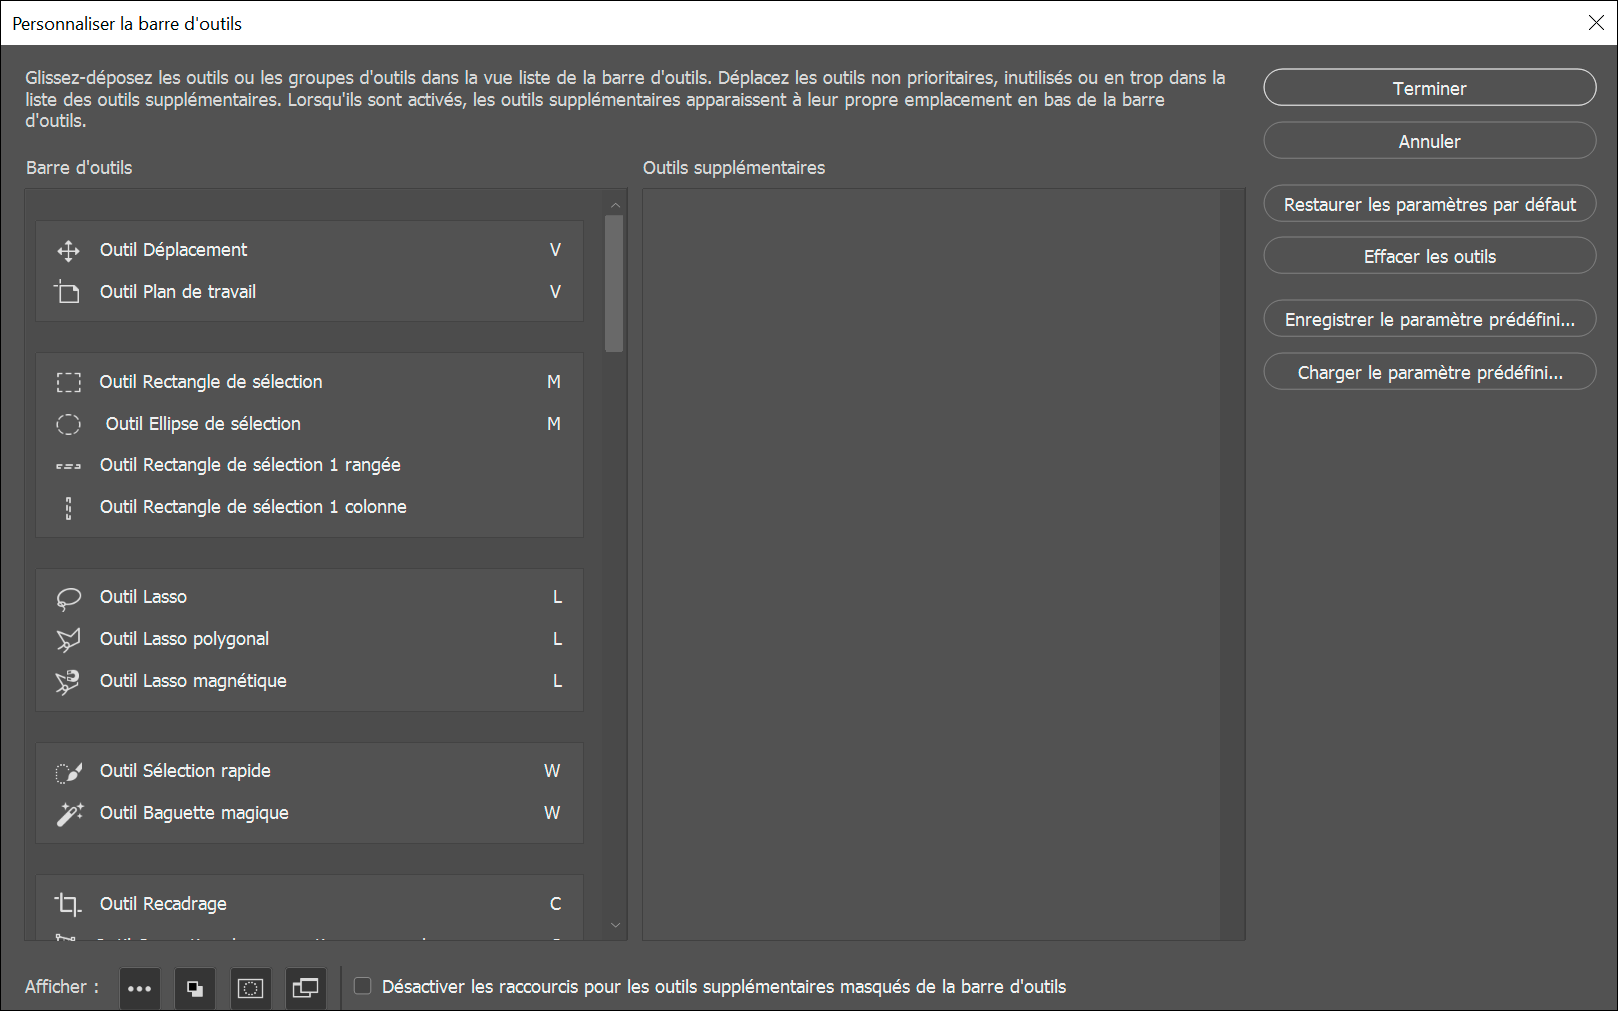Toggle foreground/background colors display button

pyautogui.click(x=195, y=988)
